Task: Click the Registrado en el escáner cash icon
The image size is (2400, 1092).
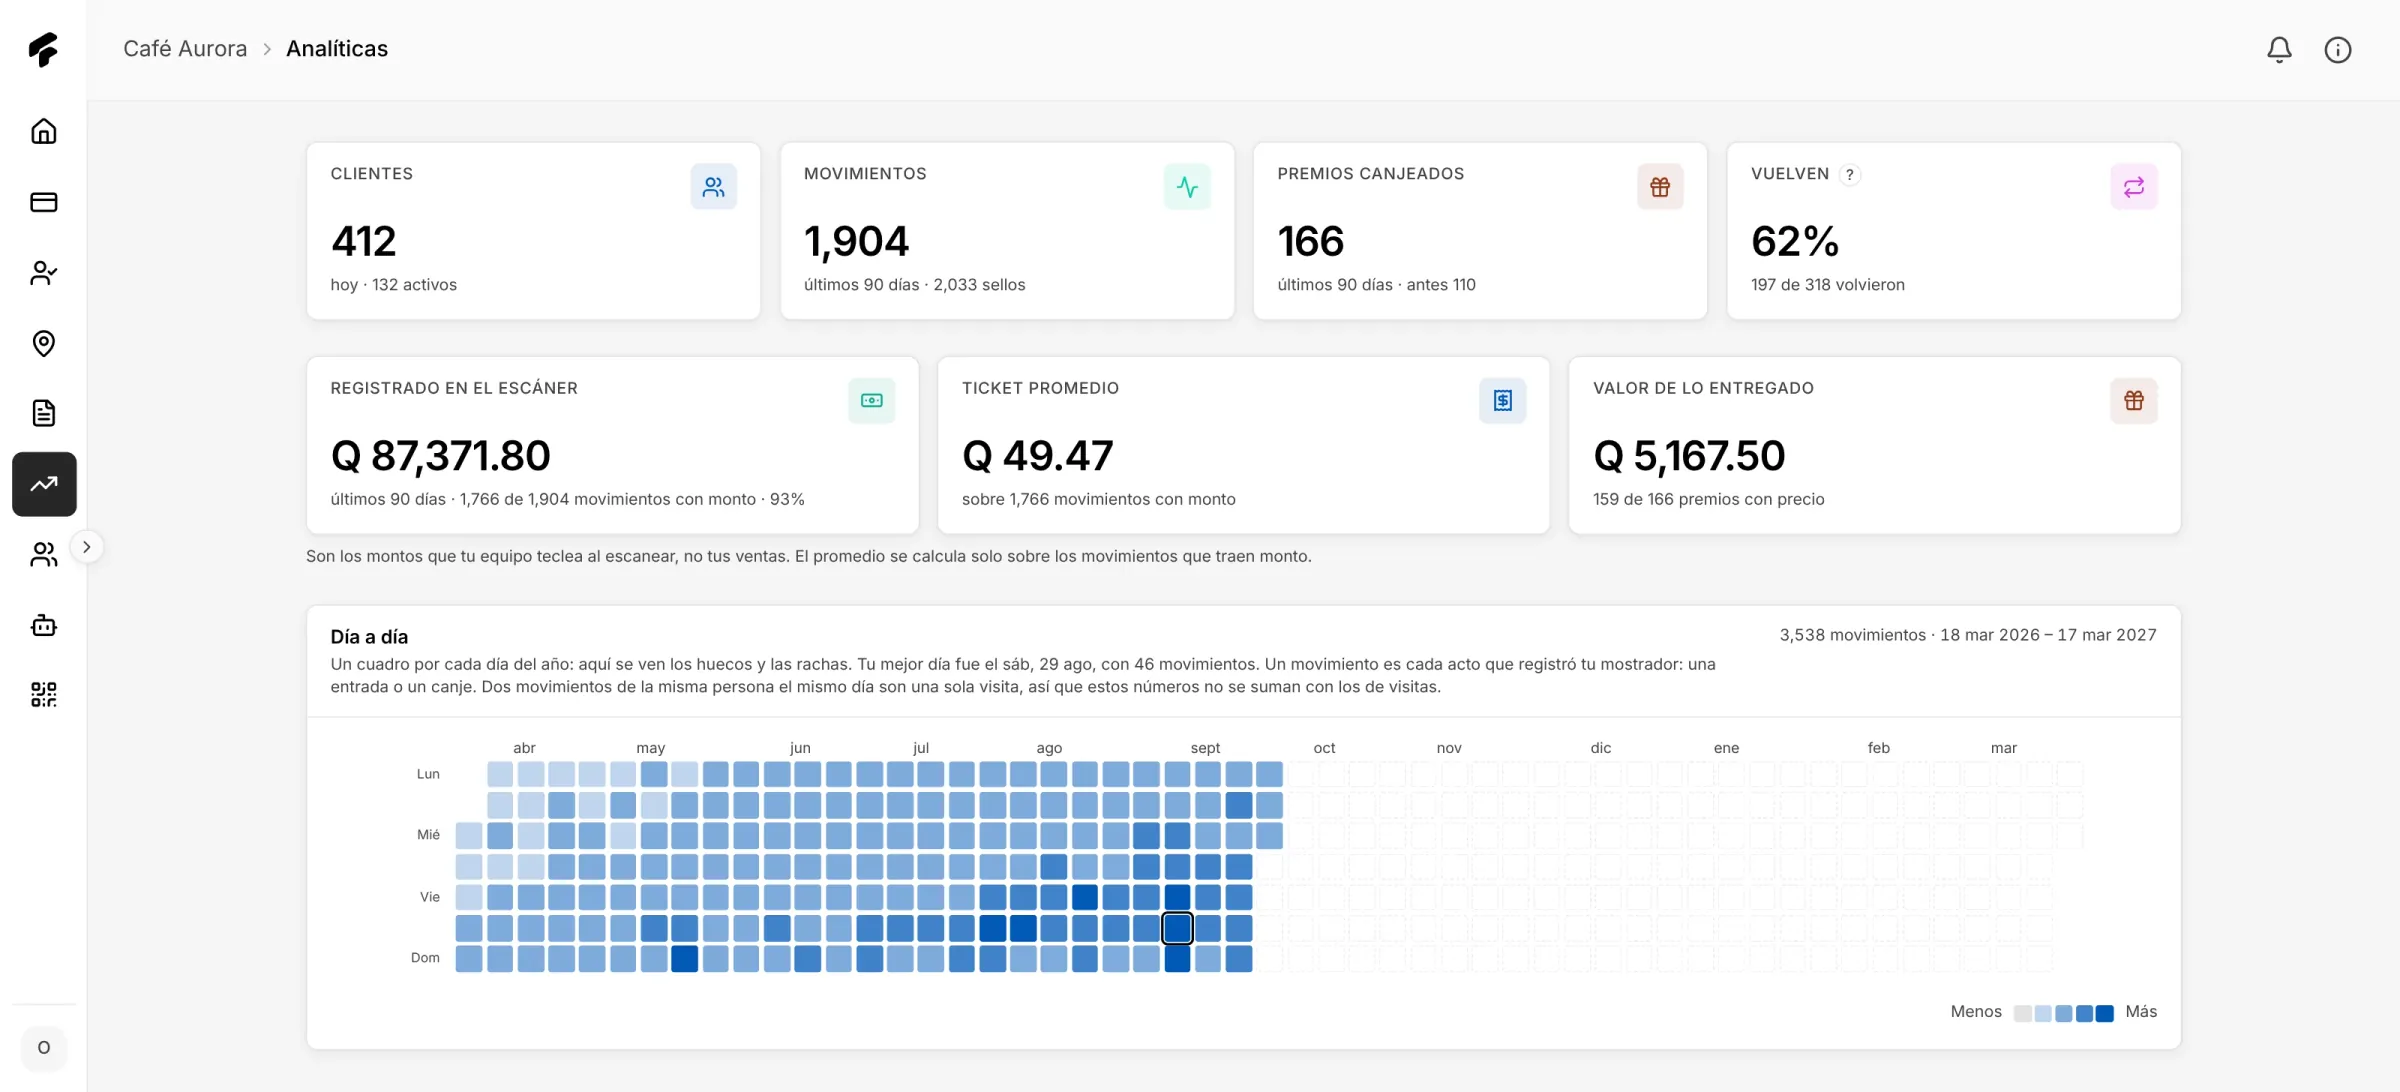Action: [x=872, y=401]
